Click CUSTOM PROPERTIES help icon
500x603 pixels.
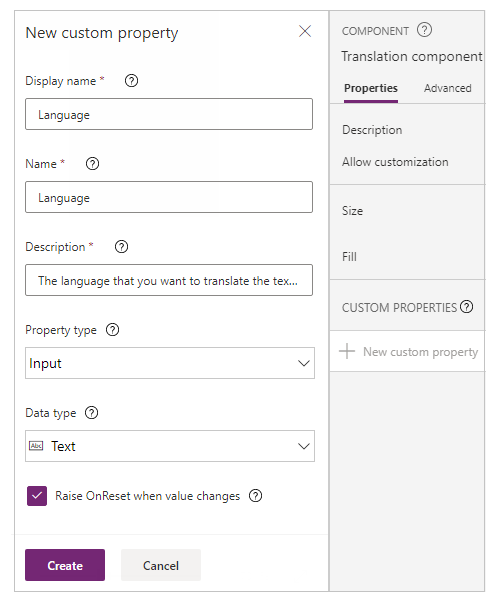pyautogui.click(x=467, y=306)
